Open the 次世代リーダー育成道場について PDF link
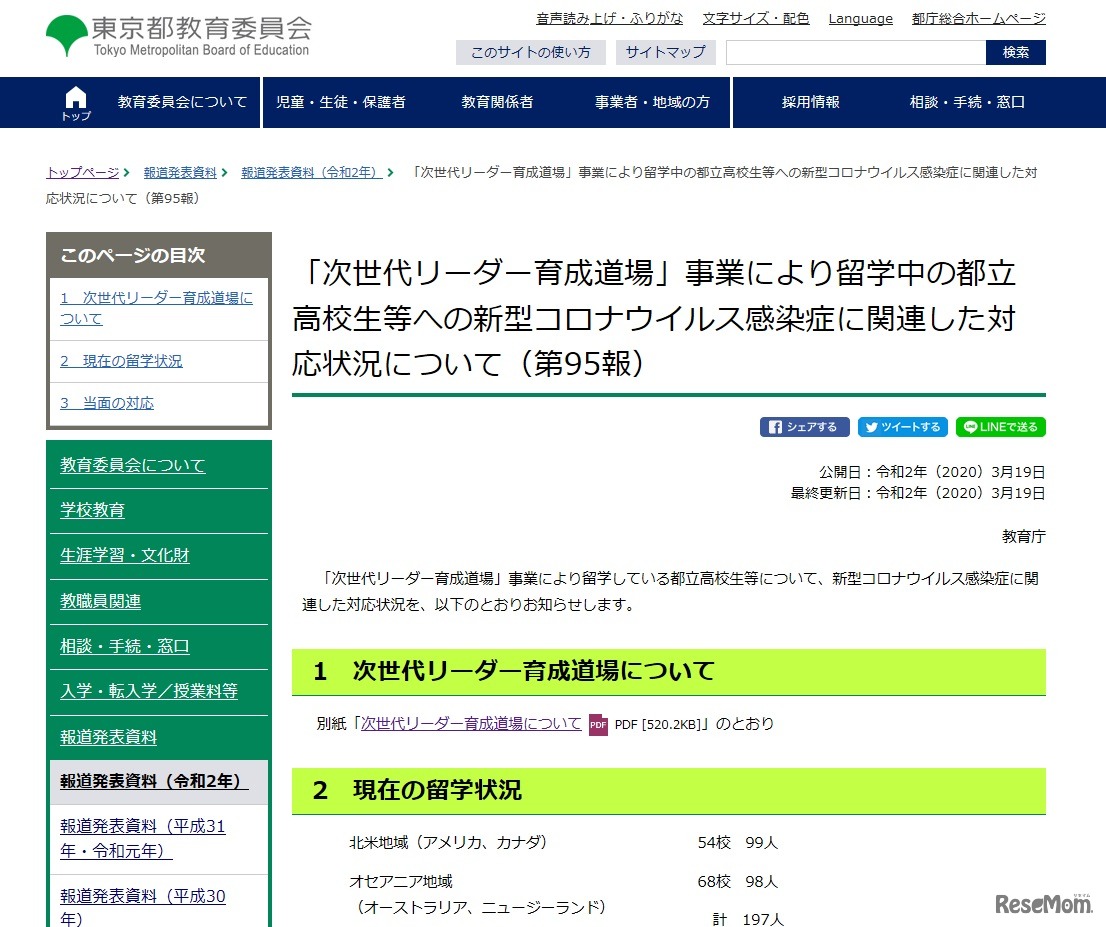 point(471,723)
